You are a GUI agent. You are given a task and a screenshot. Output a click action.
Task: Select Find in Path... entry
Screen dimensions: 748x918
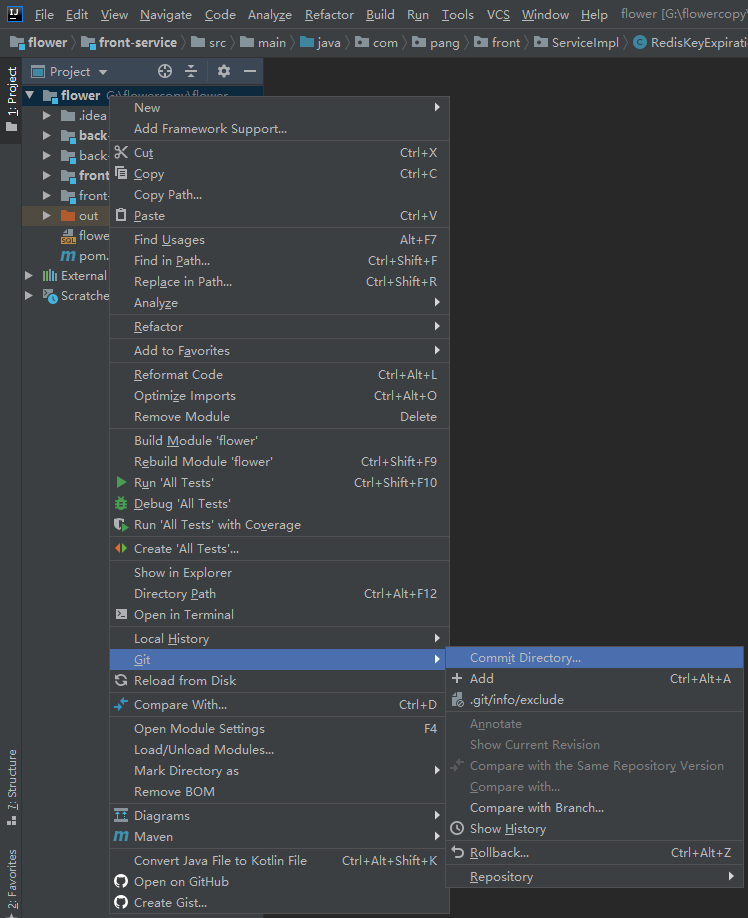pyautogui.click(x=279, y=261)
